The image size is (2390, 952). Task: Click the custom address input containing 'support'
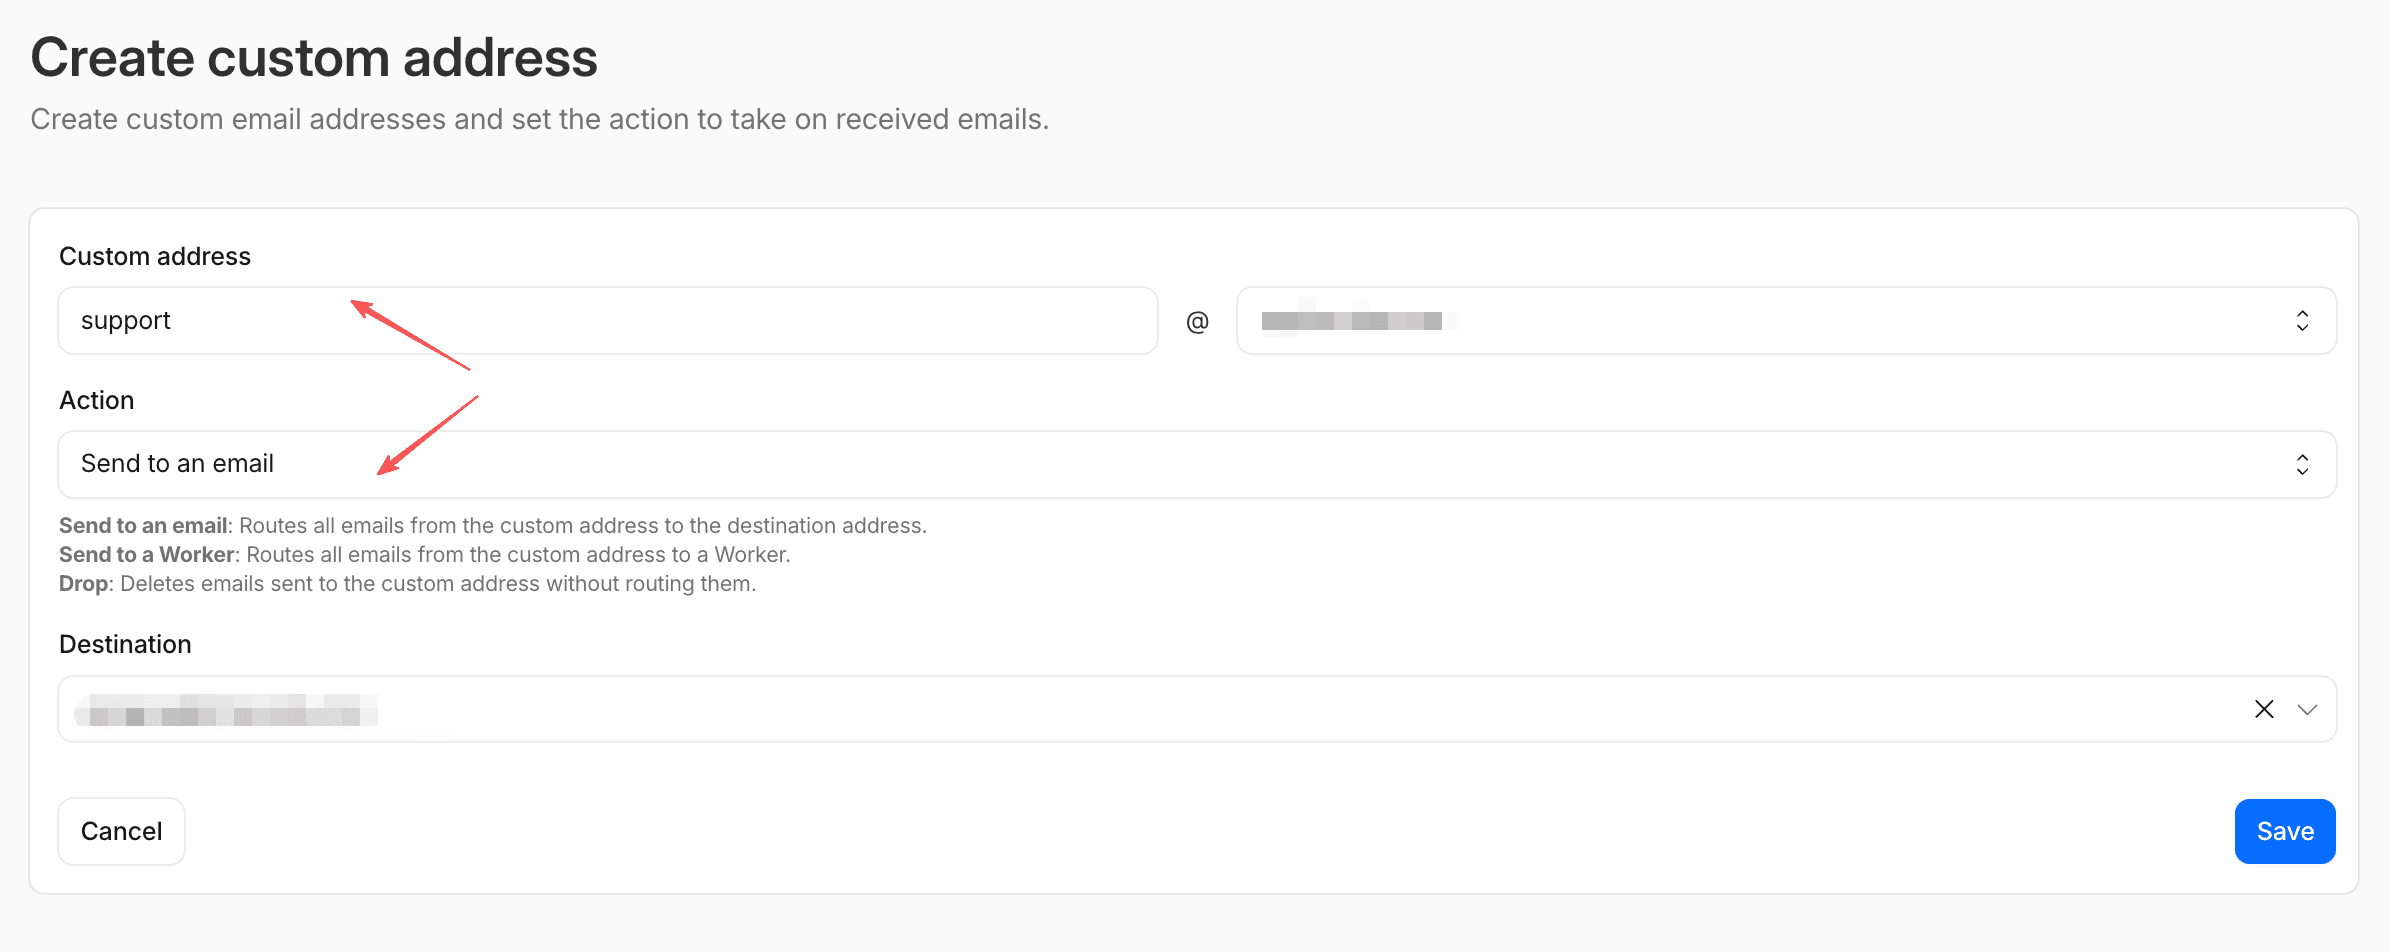pos(607,321)
